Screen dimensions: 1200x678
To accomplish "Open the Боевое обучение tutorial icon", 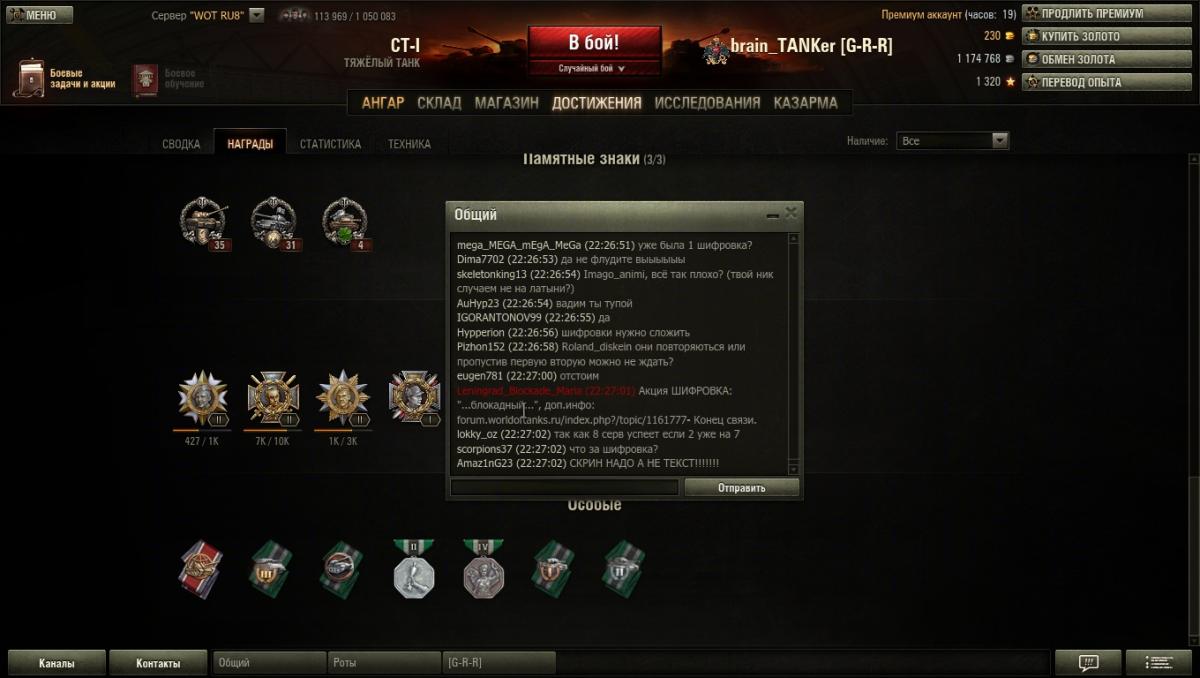I will click(146, 79).
